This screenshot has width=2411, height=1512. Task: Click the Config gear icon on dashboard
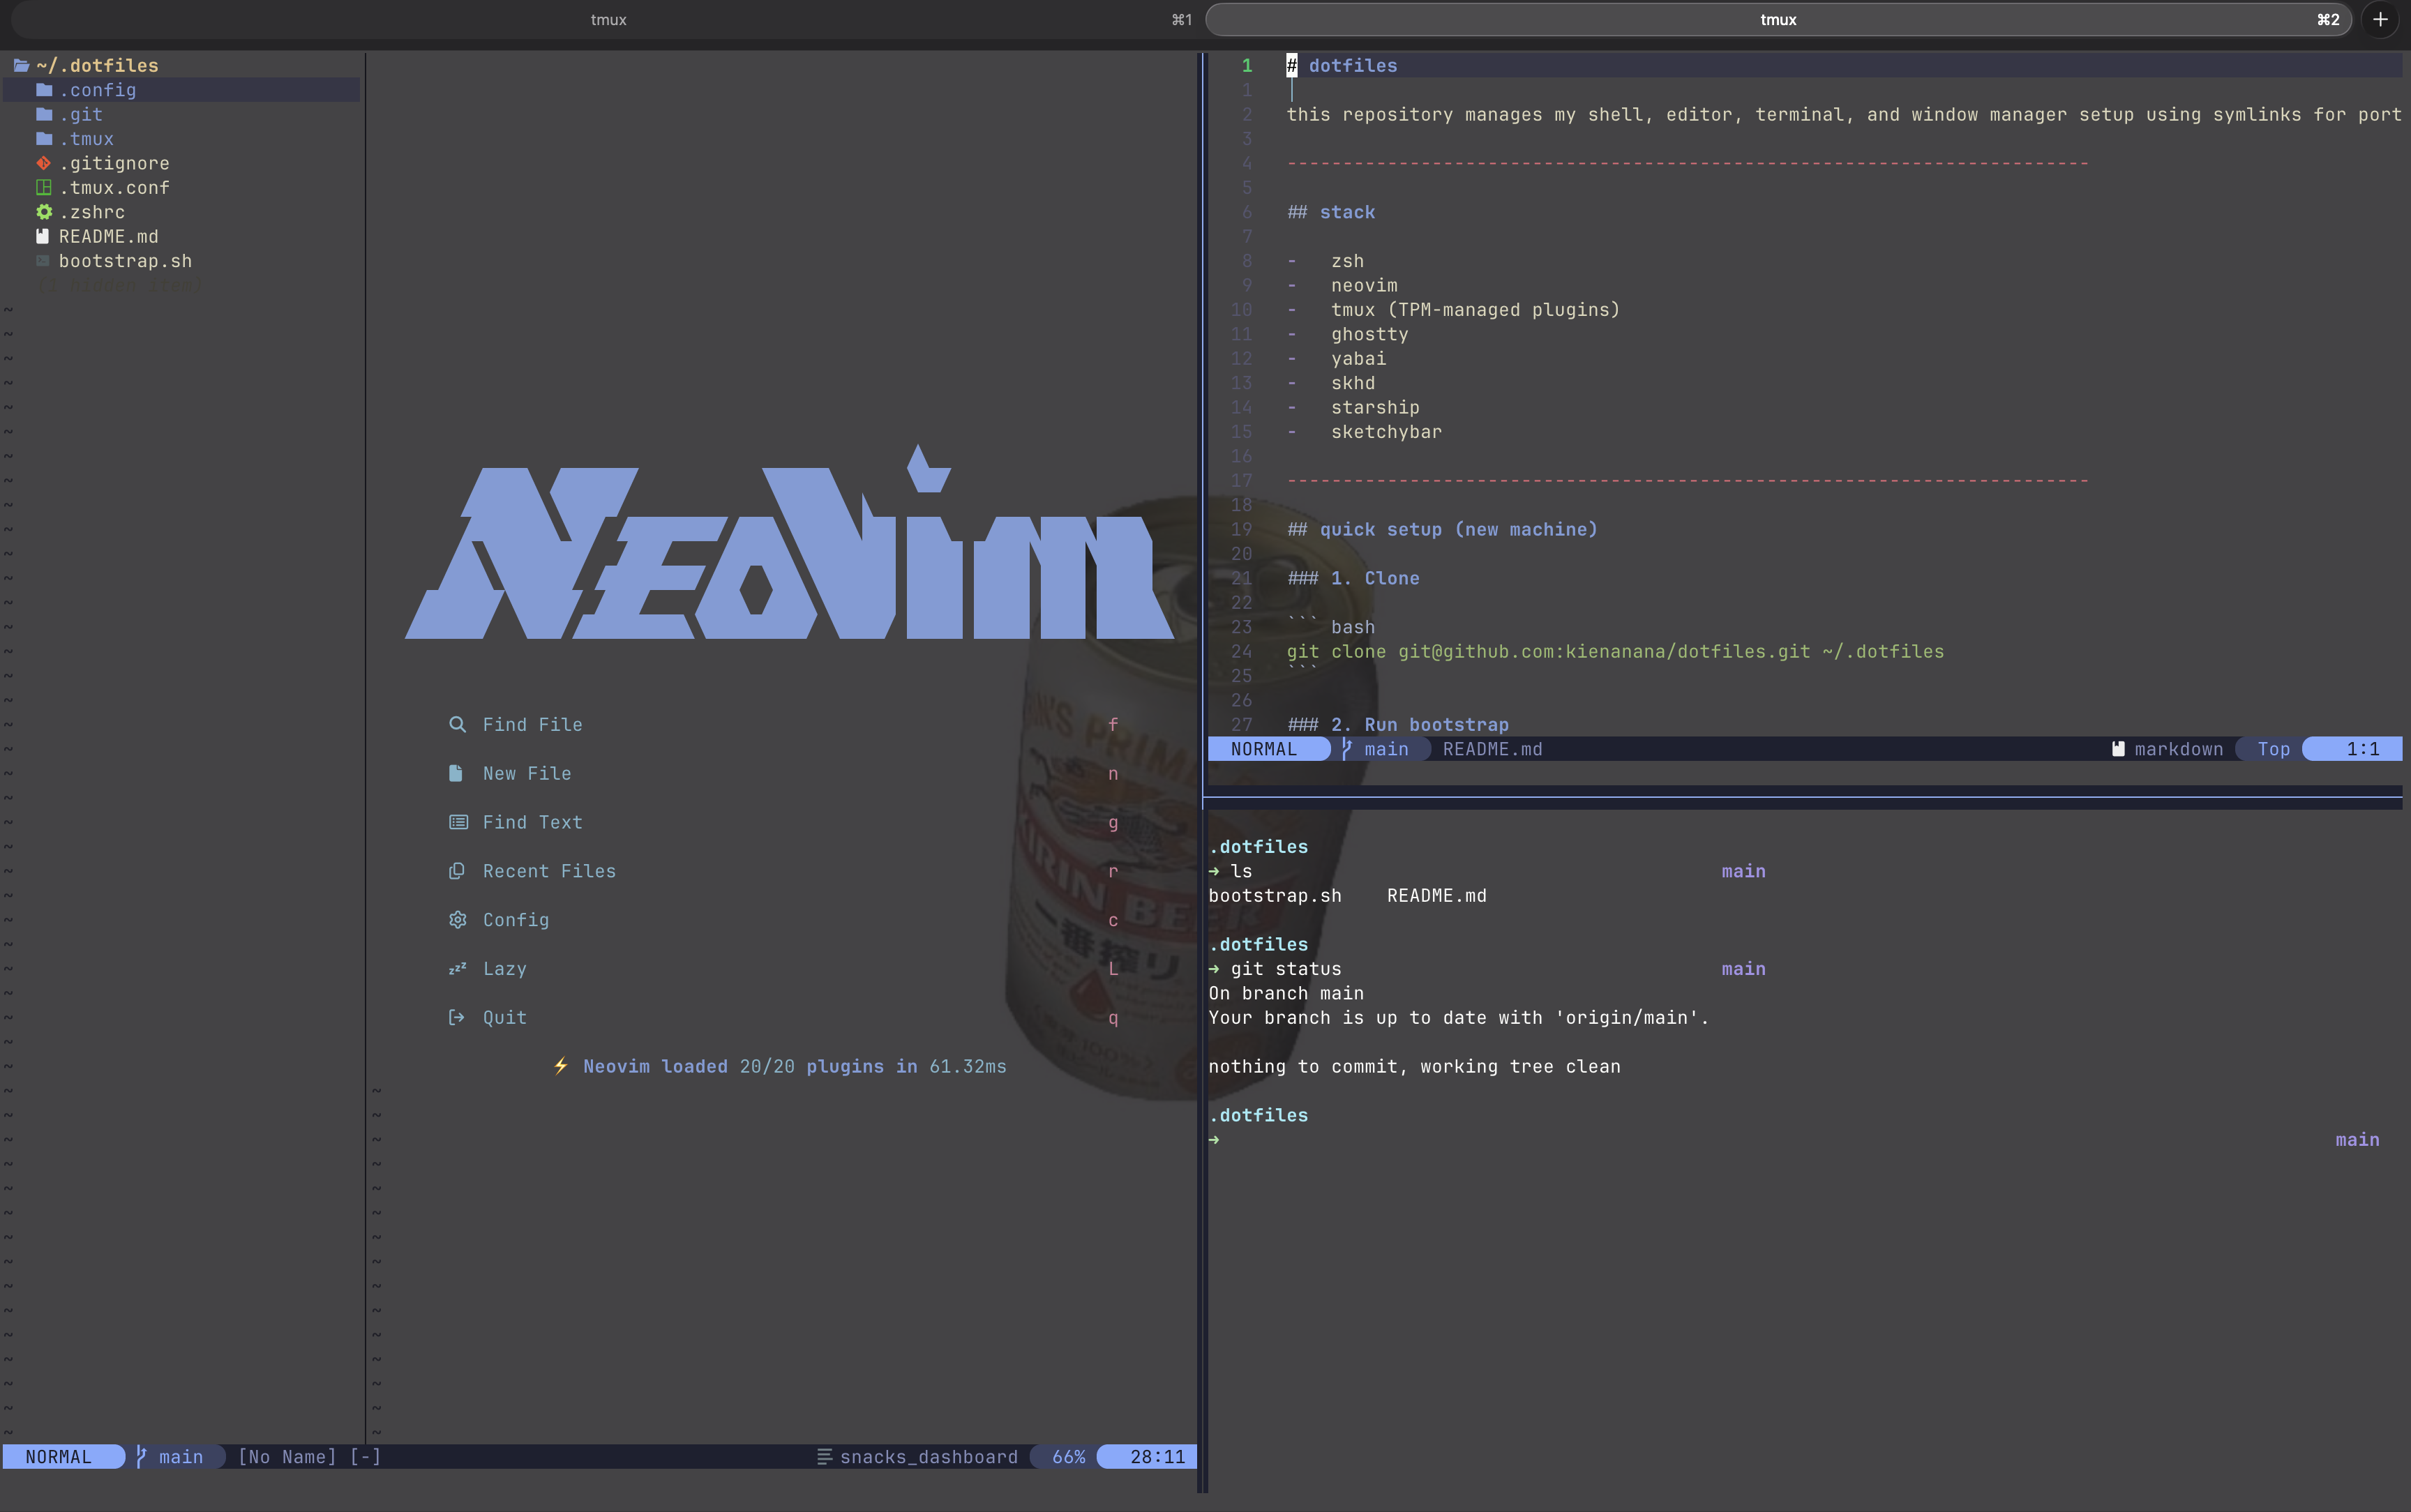pos(457,920)
